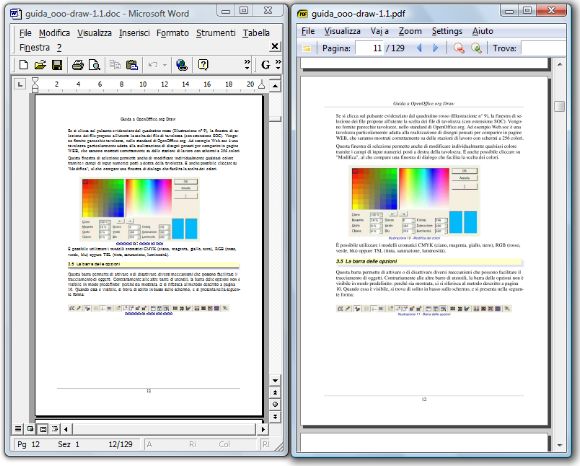
Task: Expand Formatting toolbar options chevron after G
Action: click(x=278, y=65)
